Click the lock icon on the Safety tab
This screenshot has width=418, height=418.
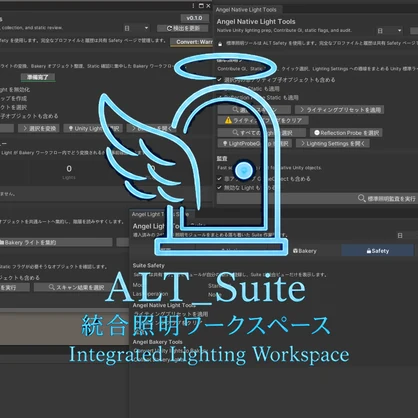pos(369,251)
